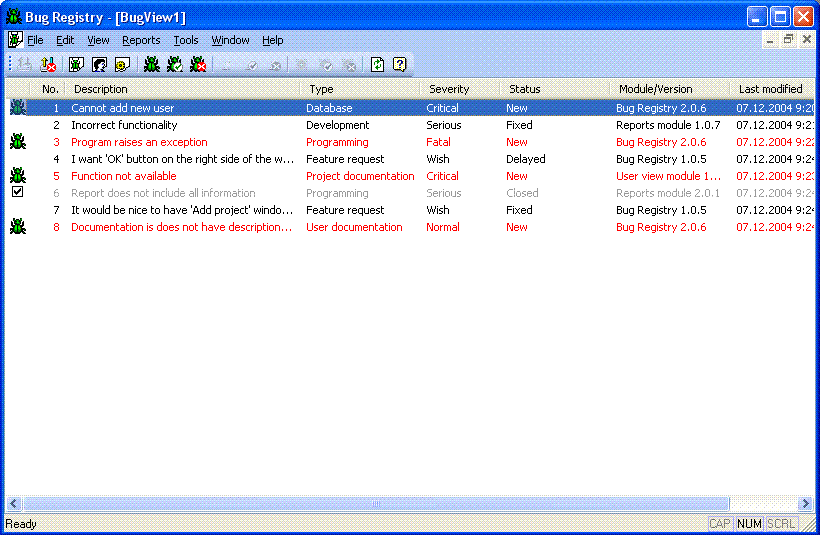Click the bug icon in selected row 1
Image resolution: width=820 pixels, height=535 pixels.
point(18,108)
